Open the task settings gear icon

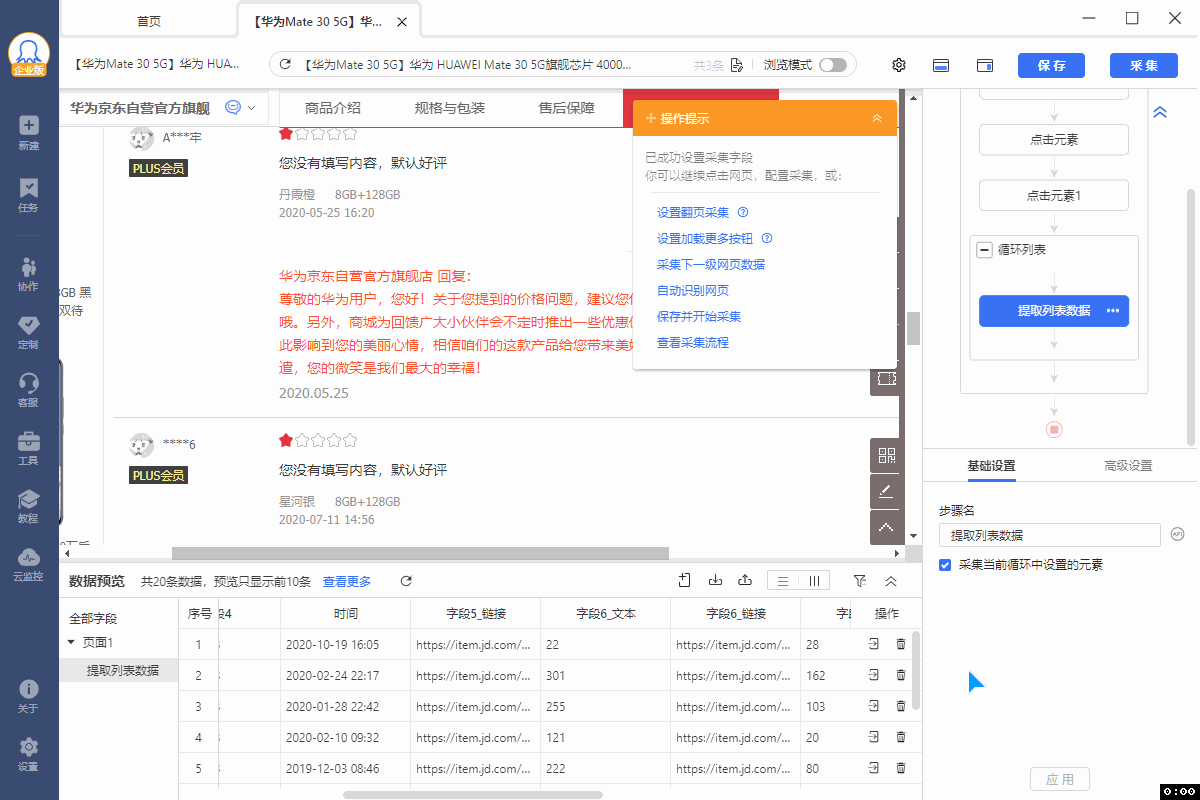pyautogui.click(x=899, y=65)
